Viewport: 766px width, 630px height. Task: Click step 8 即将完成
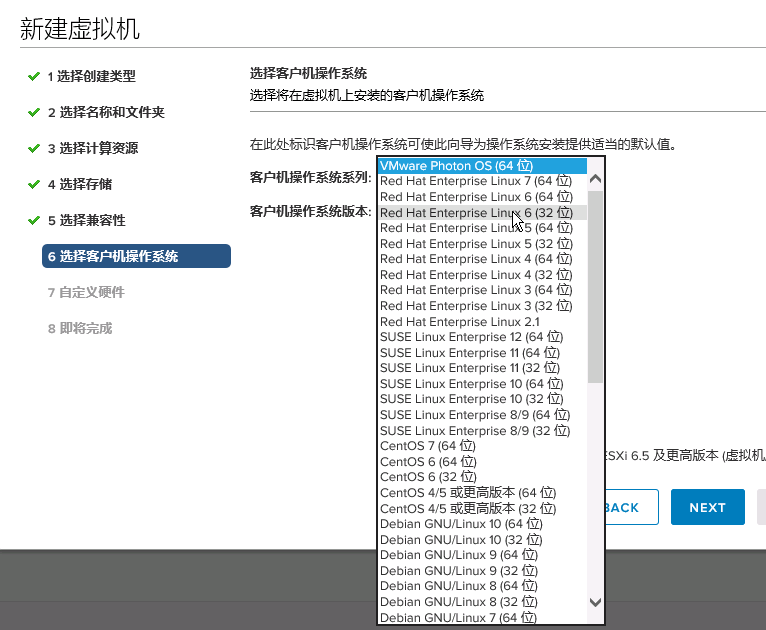point(80,328)
